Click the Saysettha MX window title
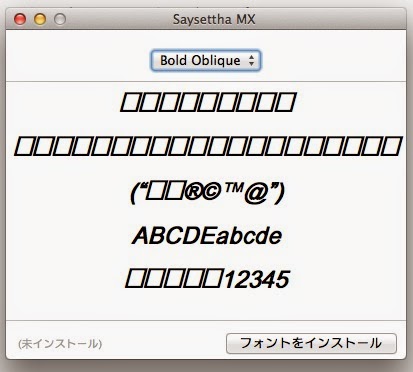 [x=214, y=19]
